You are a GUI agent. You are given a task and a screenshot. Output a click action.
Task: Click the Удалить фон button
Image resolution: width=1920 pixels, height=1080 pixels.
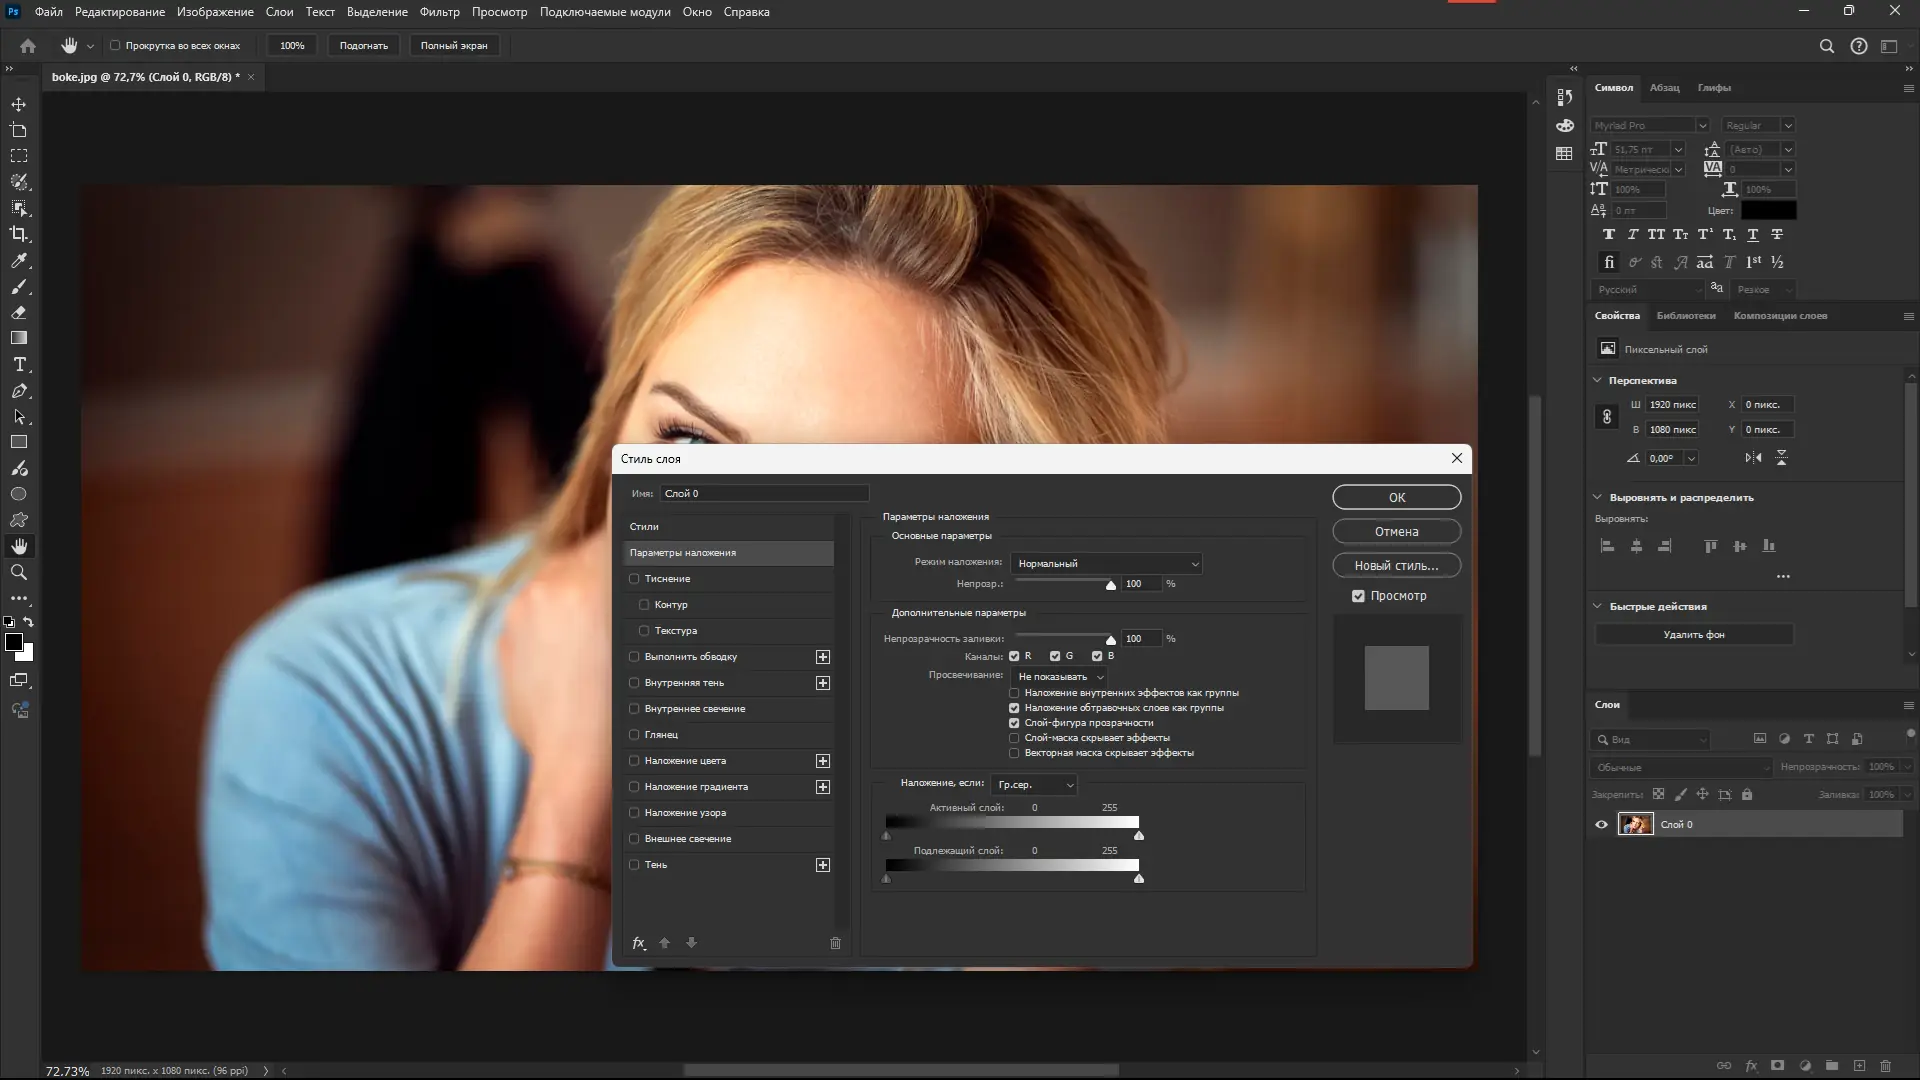[1693, 635]
